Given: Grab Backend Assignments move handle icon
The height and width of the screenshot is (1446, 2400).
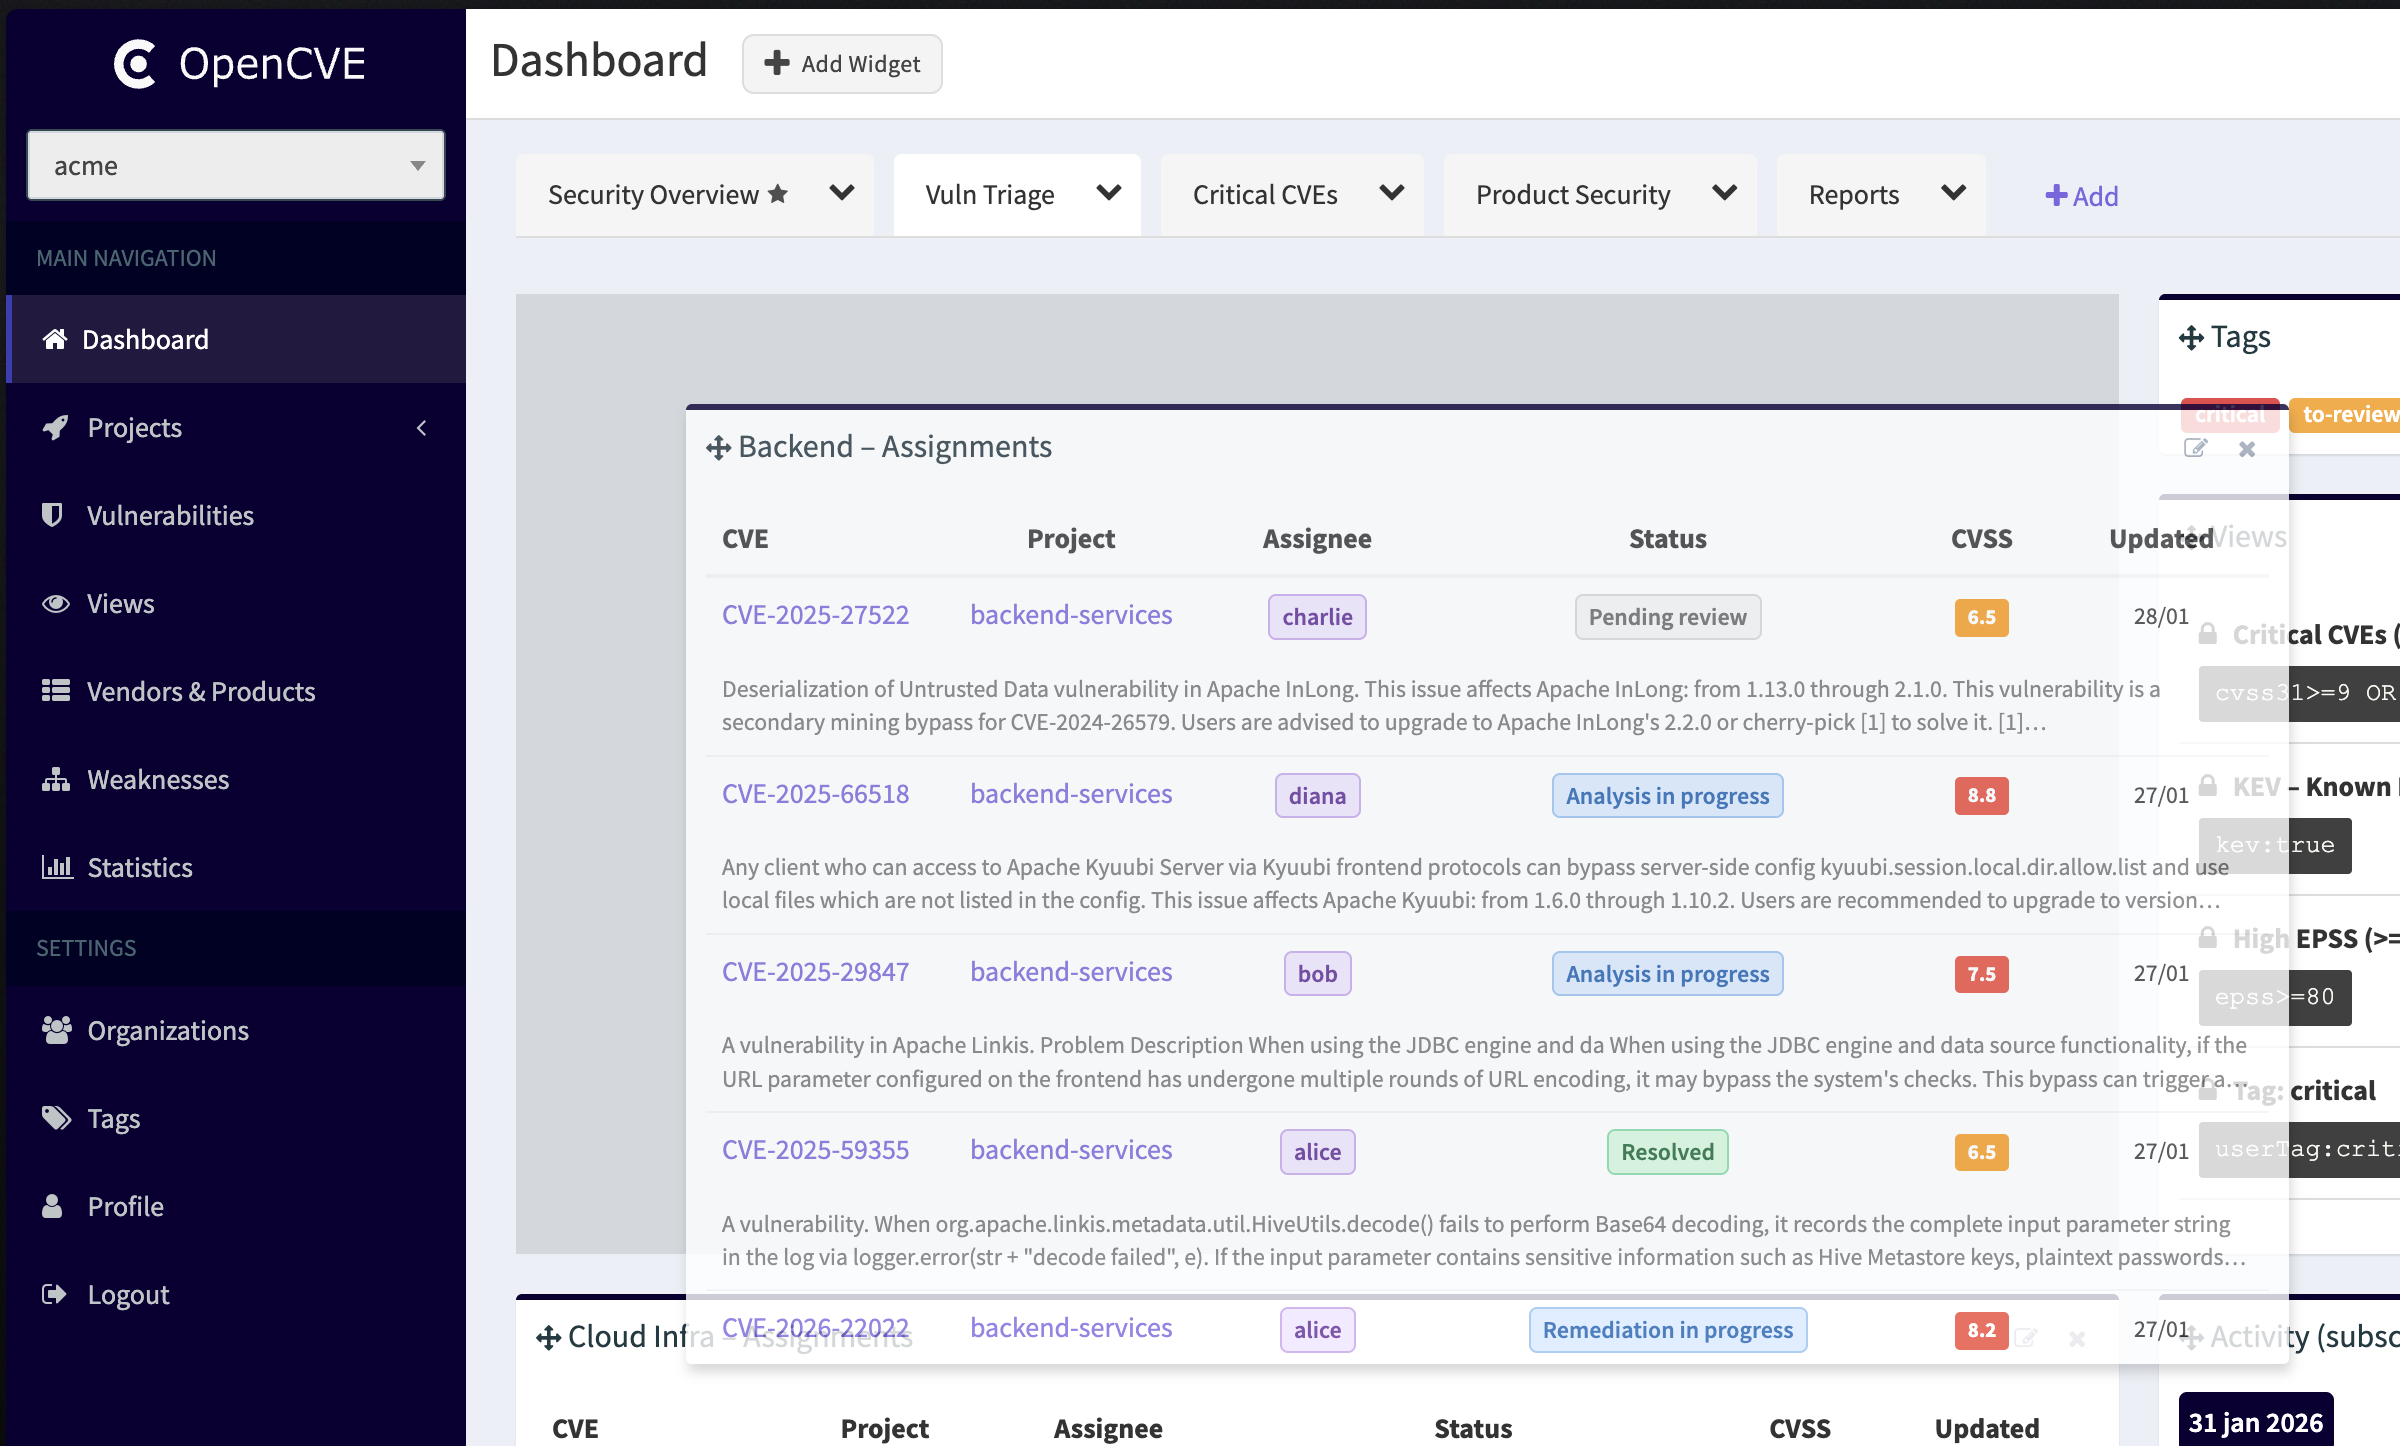Looking at the screenshot, I should 717,447.
